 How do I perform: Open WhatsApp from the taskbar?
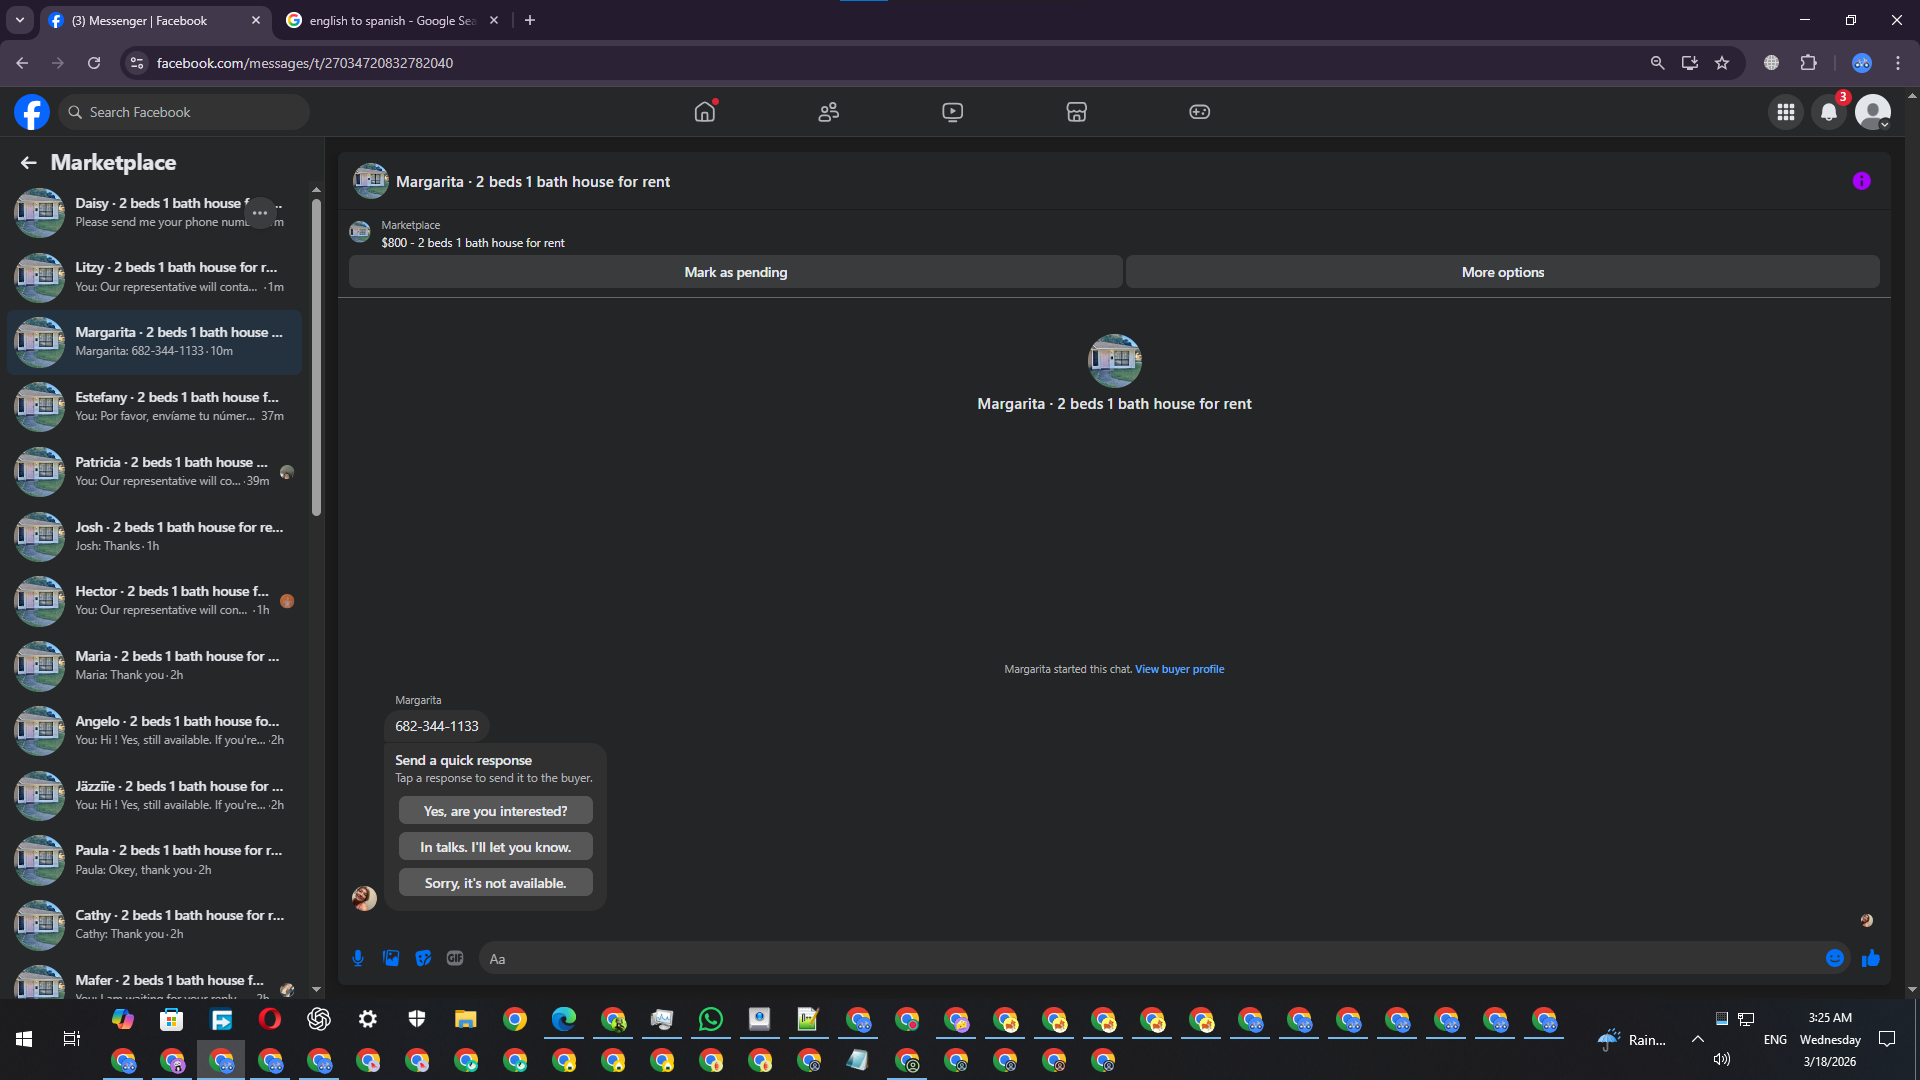711,1019
